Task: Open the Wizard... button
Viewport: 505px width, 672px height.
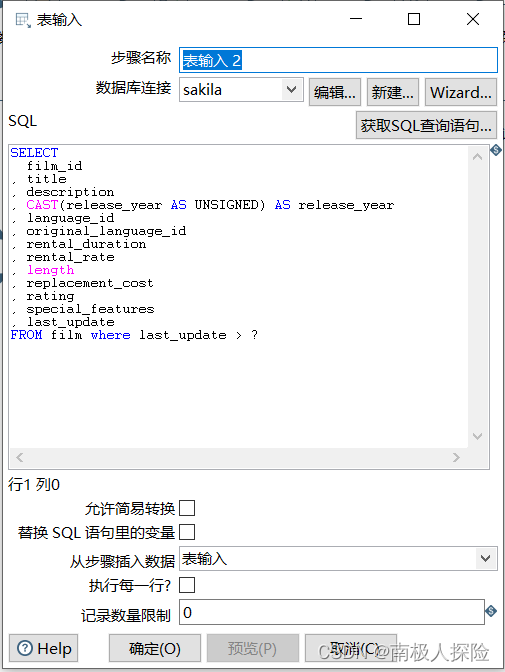Action: (461, 92)
